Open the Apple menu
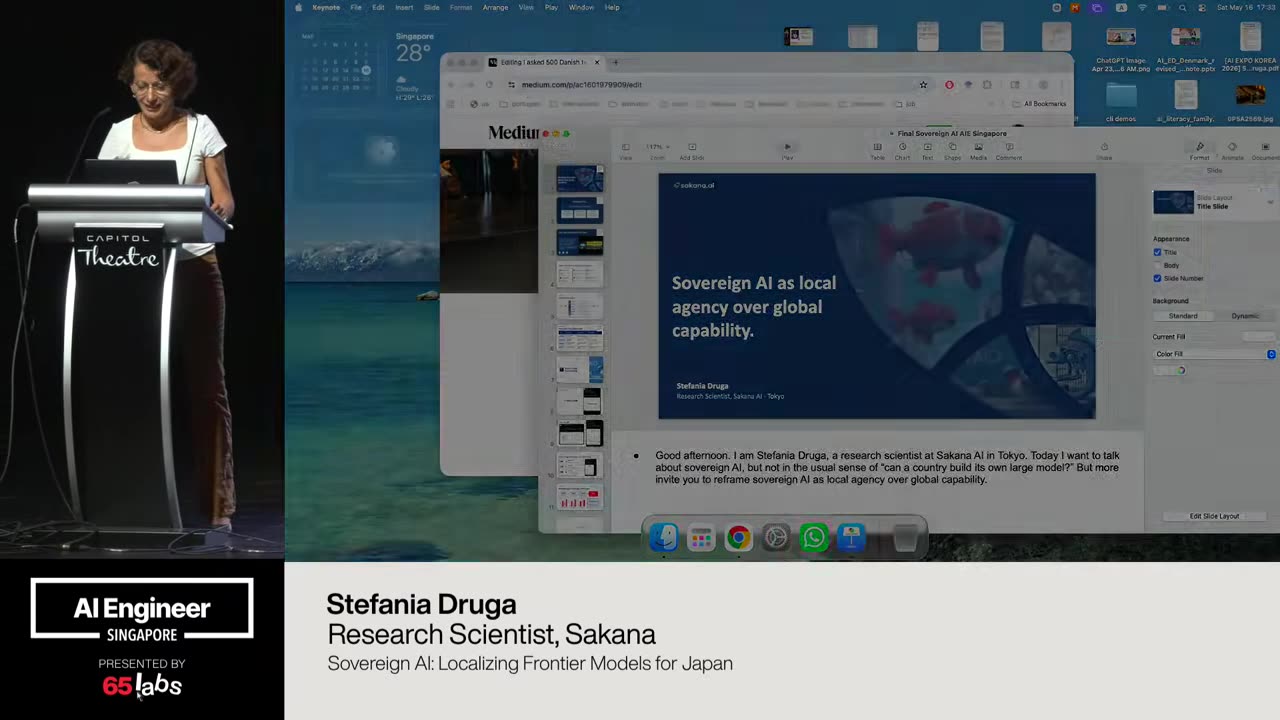 point(298,7)
